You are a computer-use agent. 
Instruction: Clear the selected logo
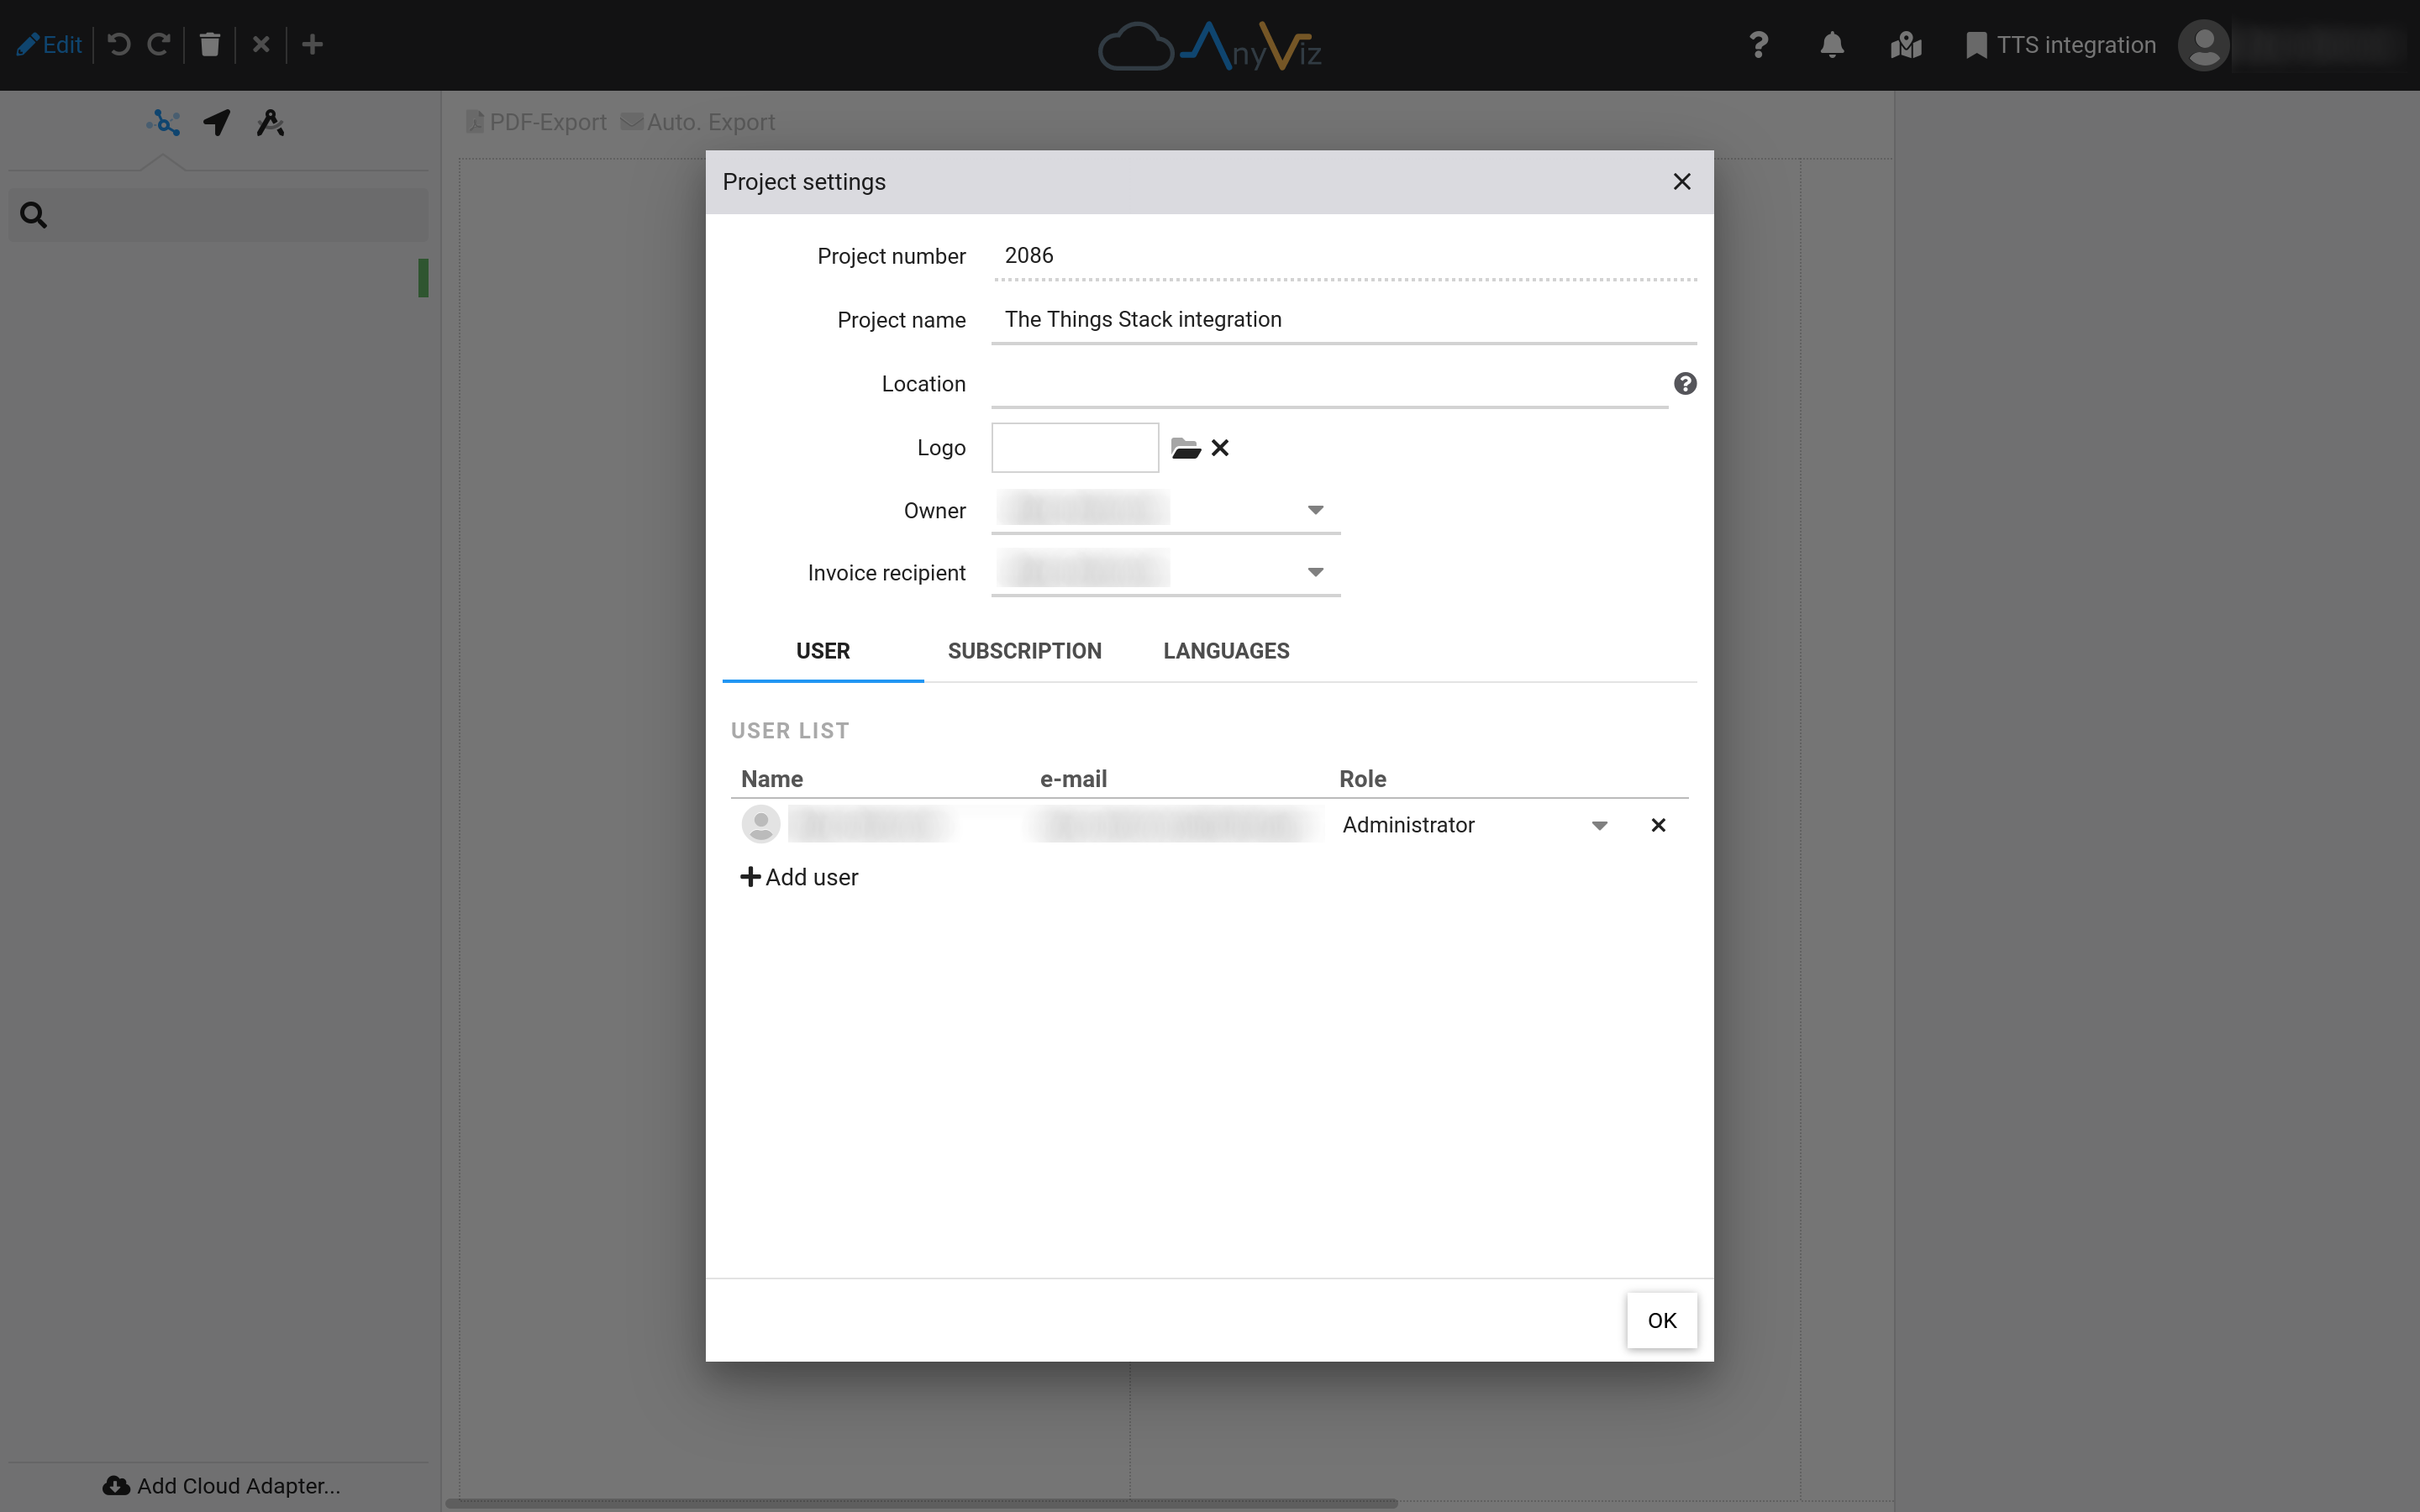pyautogui.click(x=1220, y=447)
